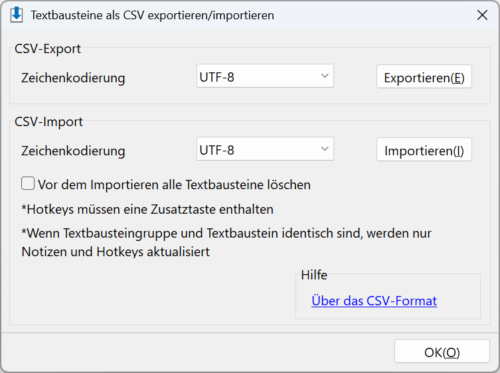Click the note about identical Textbausteingruppe and Textbaustein

[226, 242]
